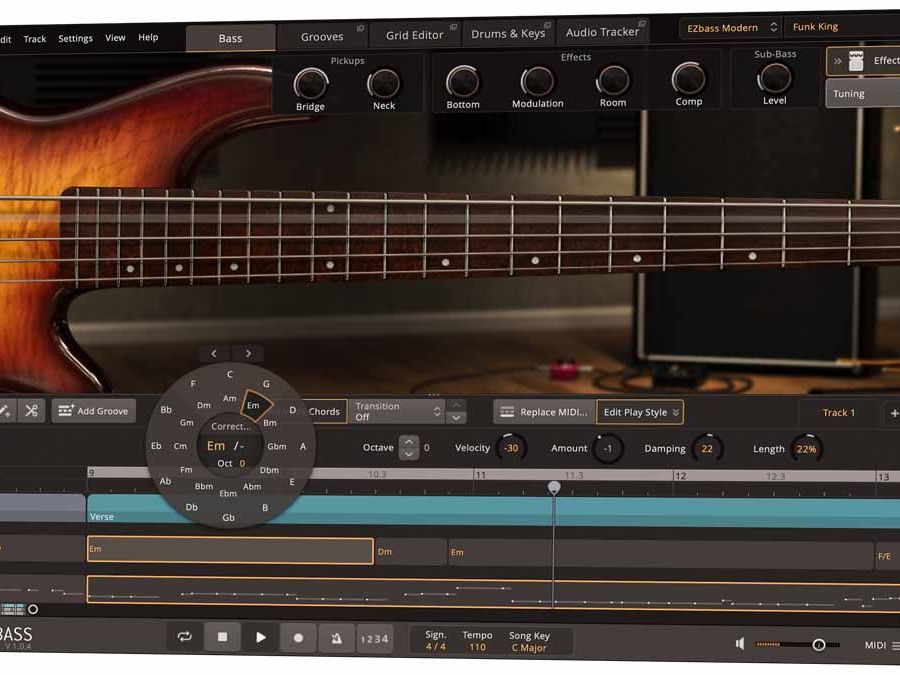Open the Grid Editor tab
This screenshot has height=675, width=900.
pos(414,35)
